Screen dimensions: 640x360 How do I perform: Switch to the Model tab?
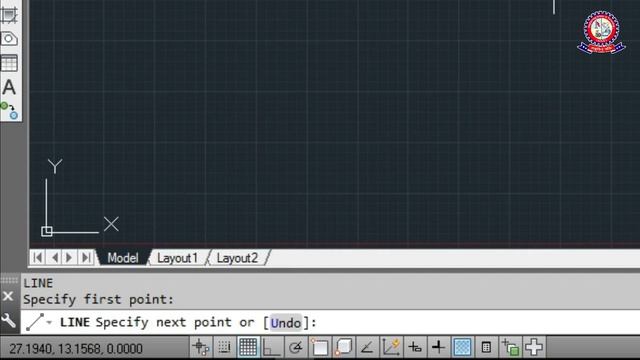(123, 258)
